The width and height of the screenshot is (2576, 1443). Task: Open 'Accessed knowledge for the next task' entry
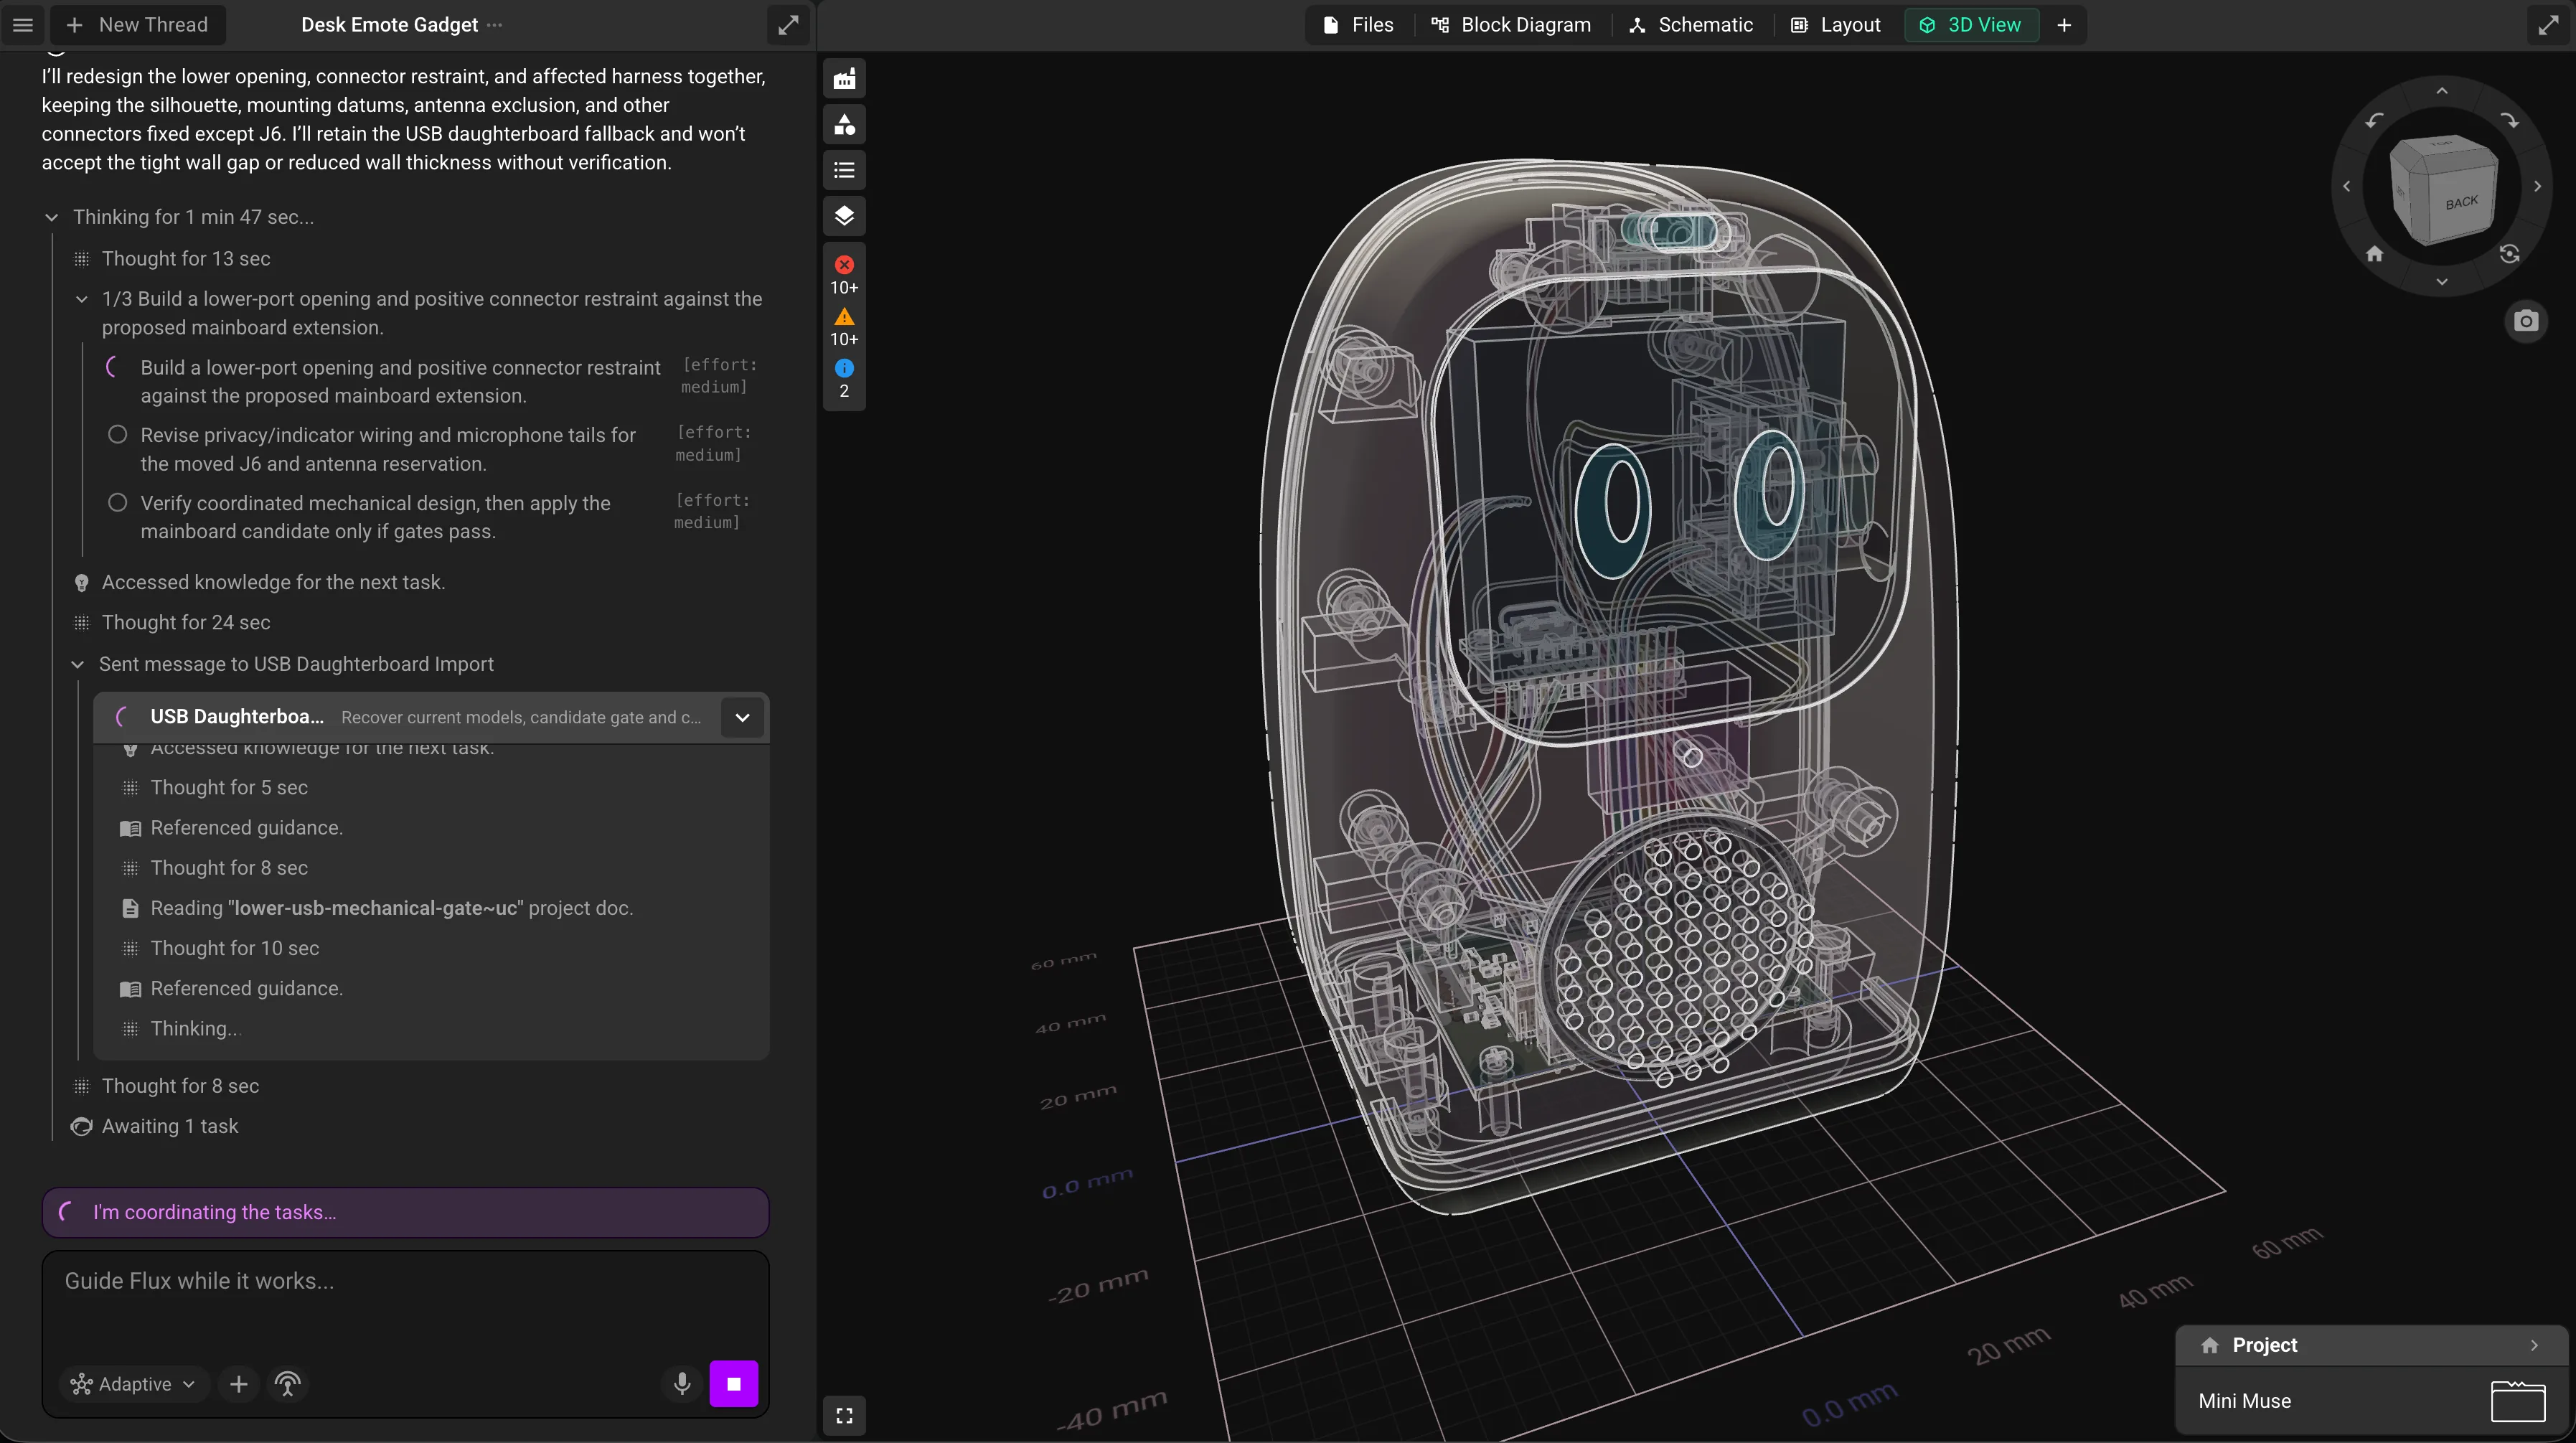tap(273, 582)
